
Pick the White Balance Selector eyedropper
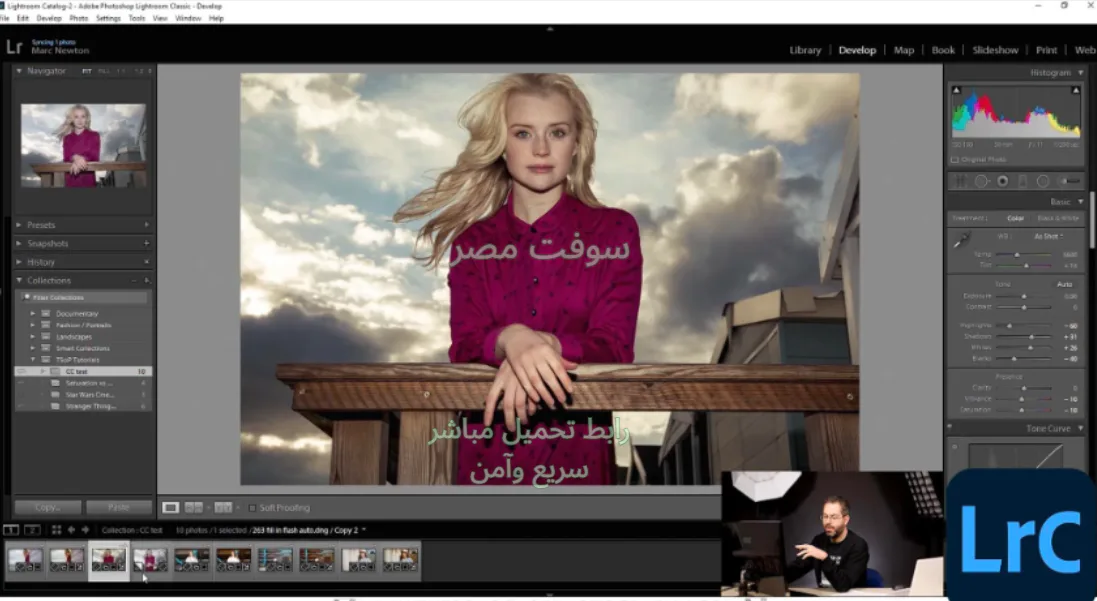click(x=962, y=241)
